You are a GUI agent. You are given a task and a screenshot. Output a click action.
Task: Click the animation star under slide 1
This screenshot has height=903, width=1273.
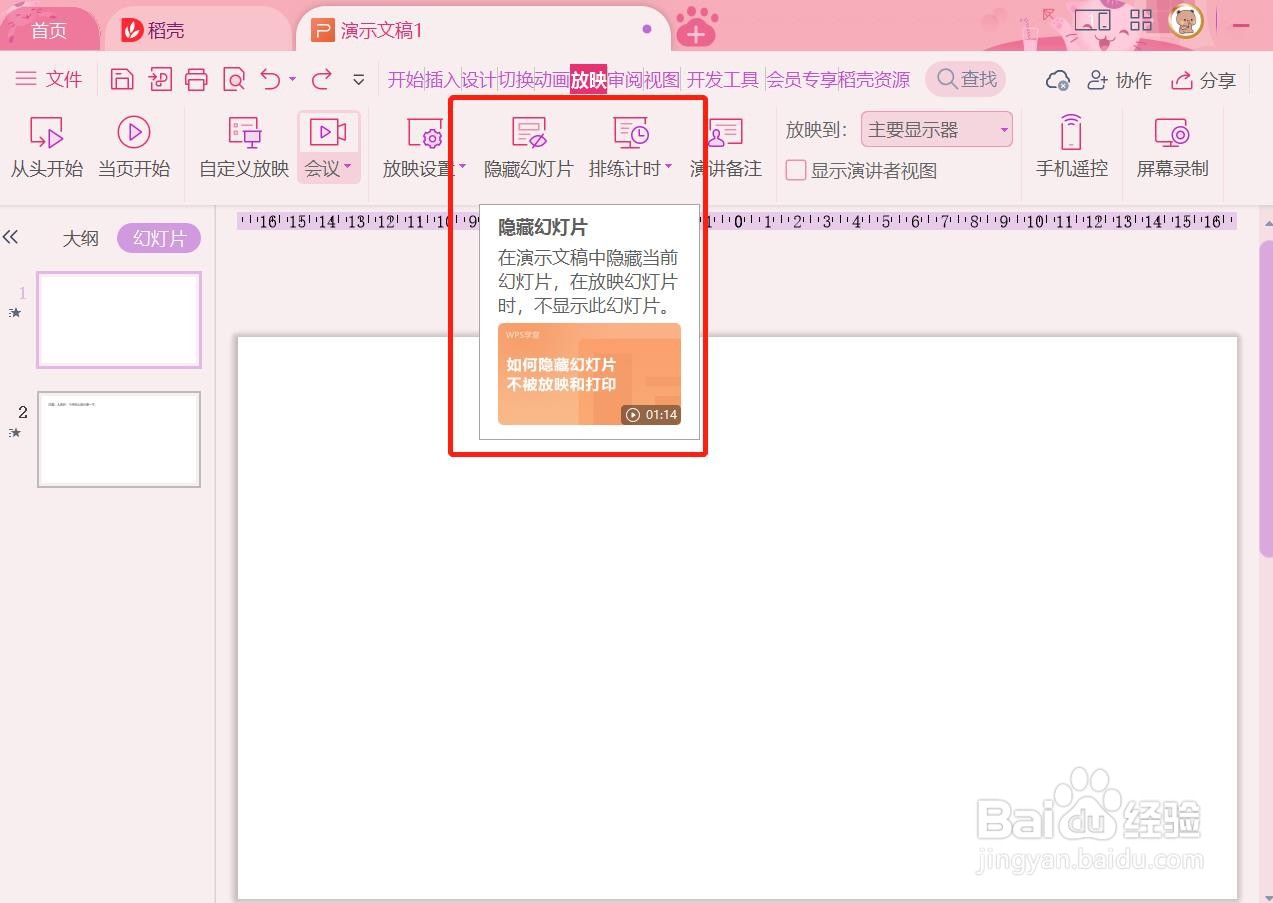pos(14,313)
